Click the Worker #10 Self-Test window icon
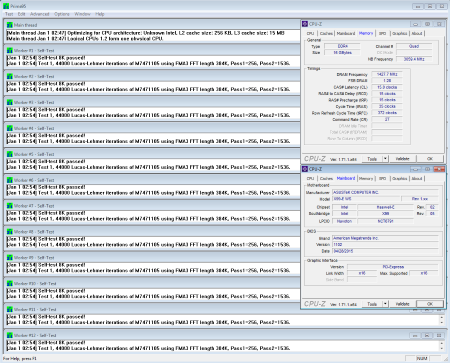 click(x=10, y=283)
